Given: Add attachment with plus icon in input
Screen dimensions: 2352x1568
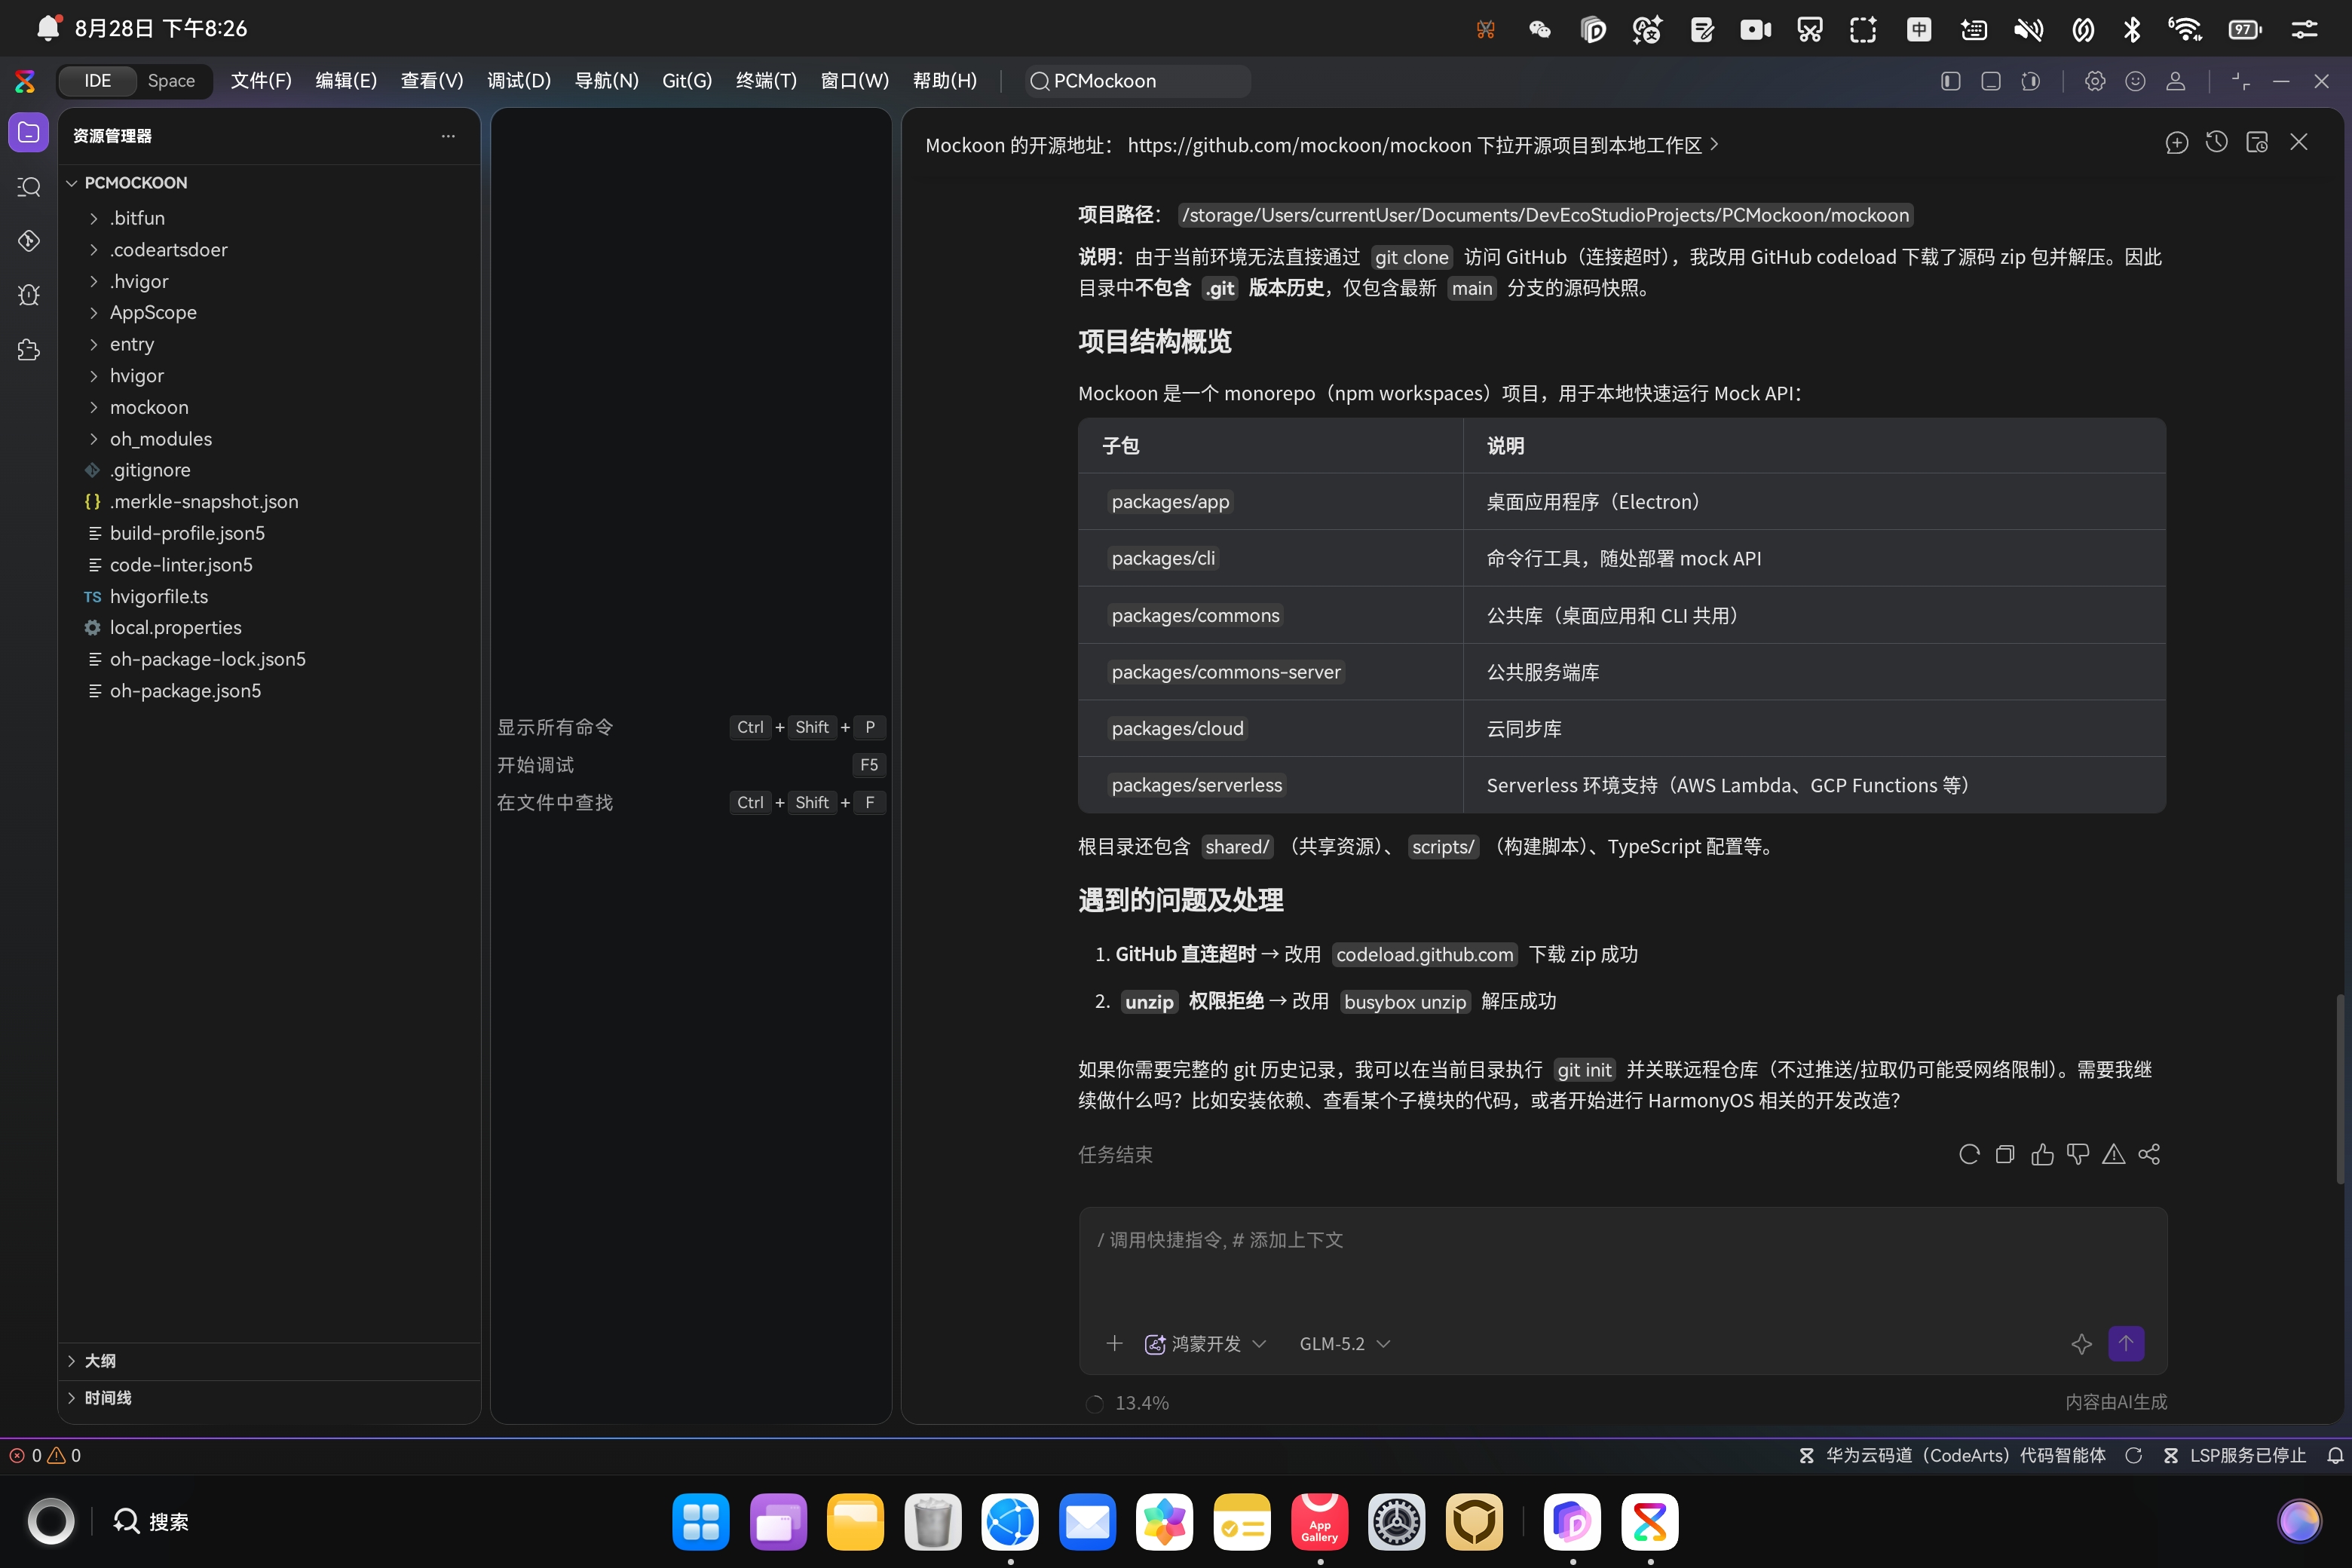Looking at the screenshot, I should [1114, 1343].
